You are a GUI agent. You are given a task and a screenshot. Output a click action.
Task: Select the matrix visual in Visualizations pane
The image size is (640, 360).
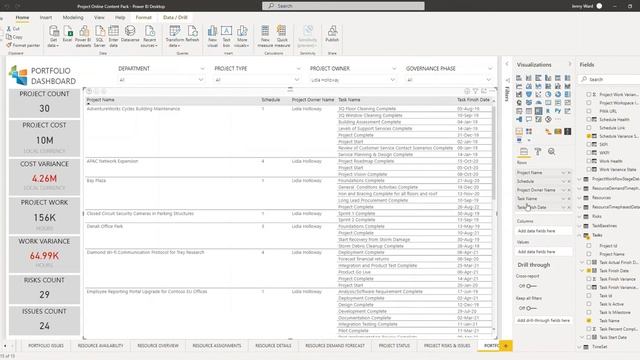click(x=538, y=111)
